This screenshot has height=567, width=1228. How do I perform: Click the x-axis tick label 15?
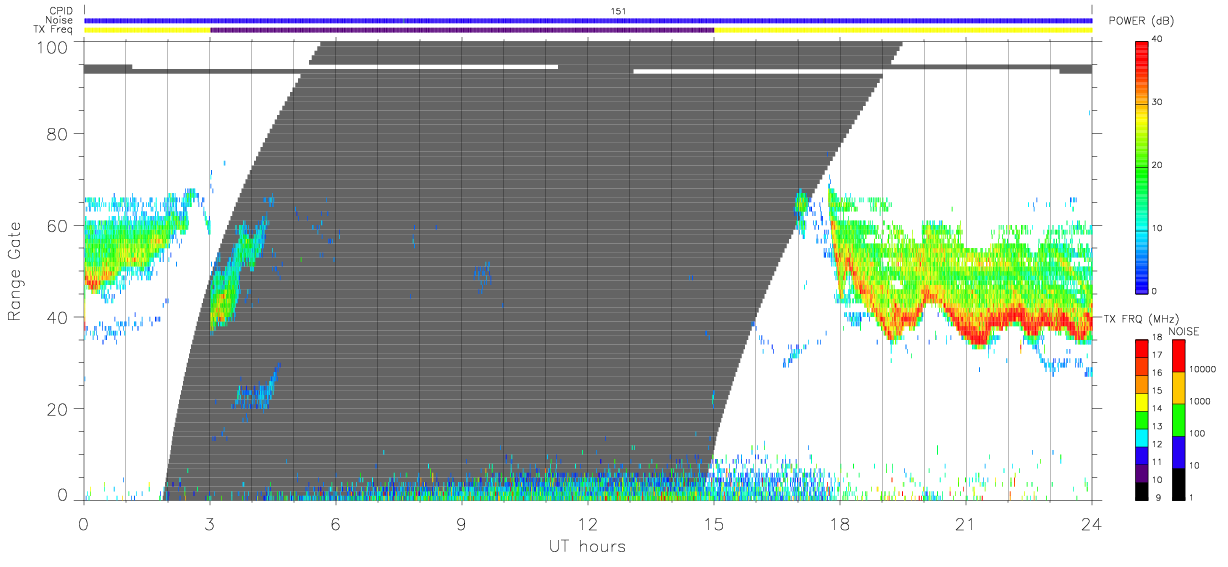[x=713, y=523]
